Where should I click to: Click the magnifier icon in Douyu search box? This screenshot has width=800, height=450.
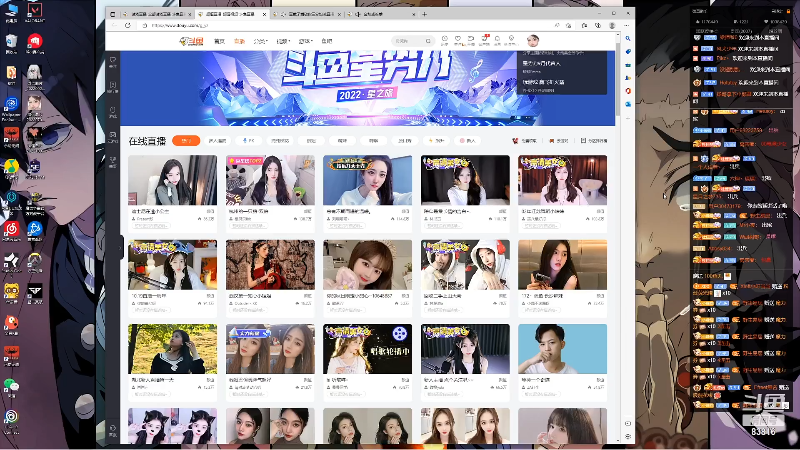click(x=428, y=41)
